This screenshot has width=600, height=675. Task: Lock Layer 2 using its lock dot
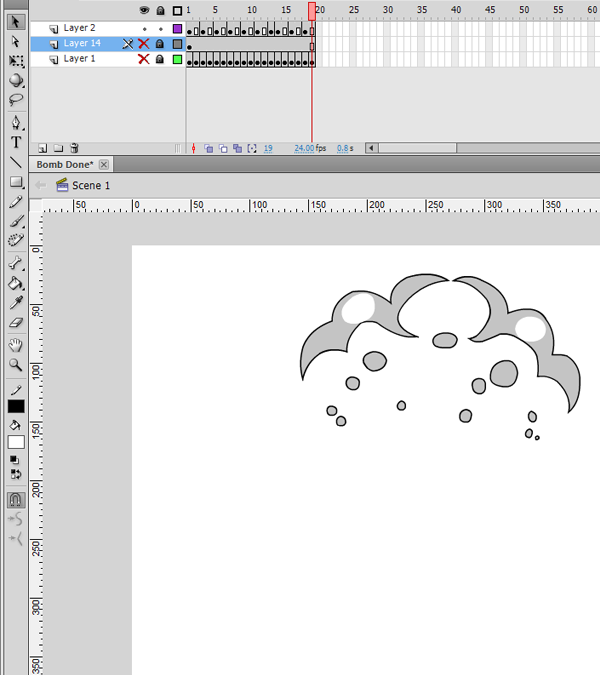[161, 29]
